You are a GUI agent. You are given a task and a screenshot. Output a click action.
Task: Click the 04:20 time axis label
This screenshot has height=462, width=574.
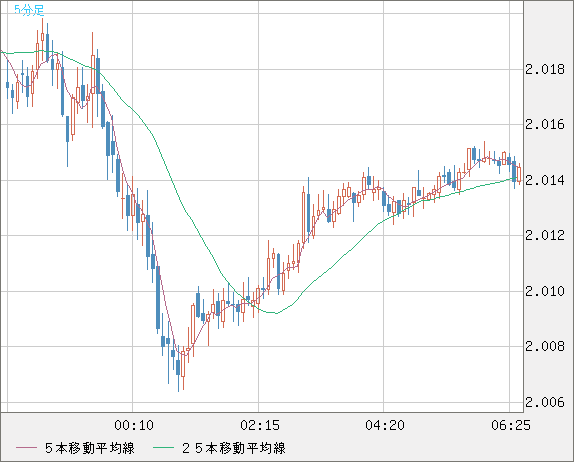coord(385,425)
